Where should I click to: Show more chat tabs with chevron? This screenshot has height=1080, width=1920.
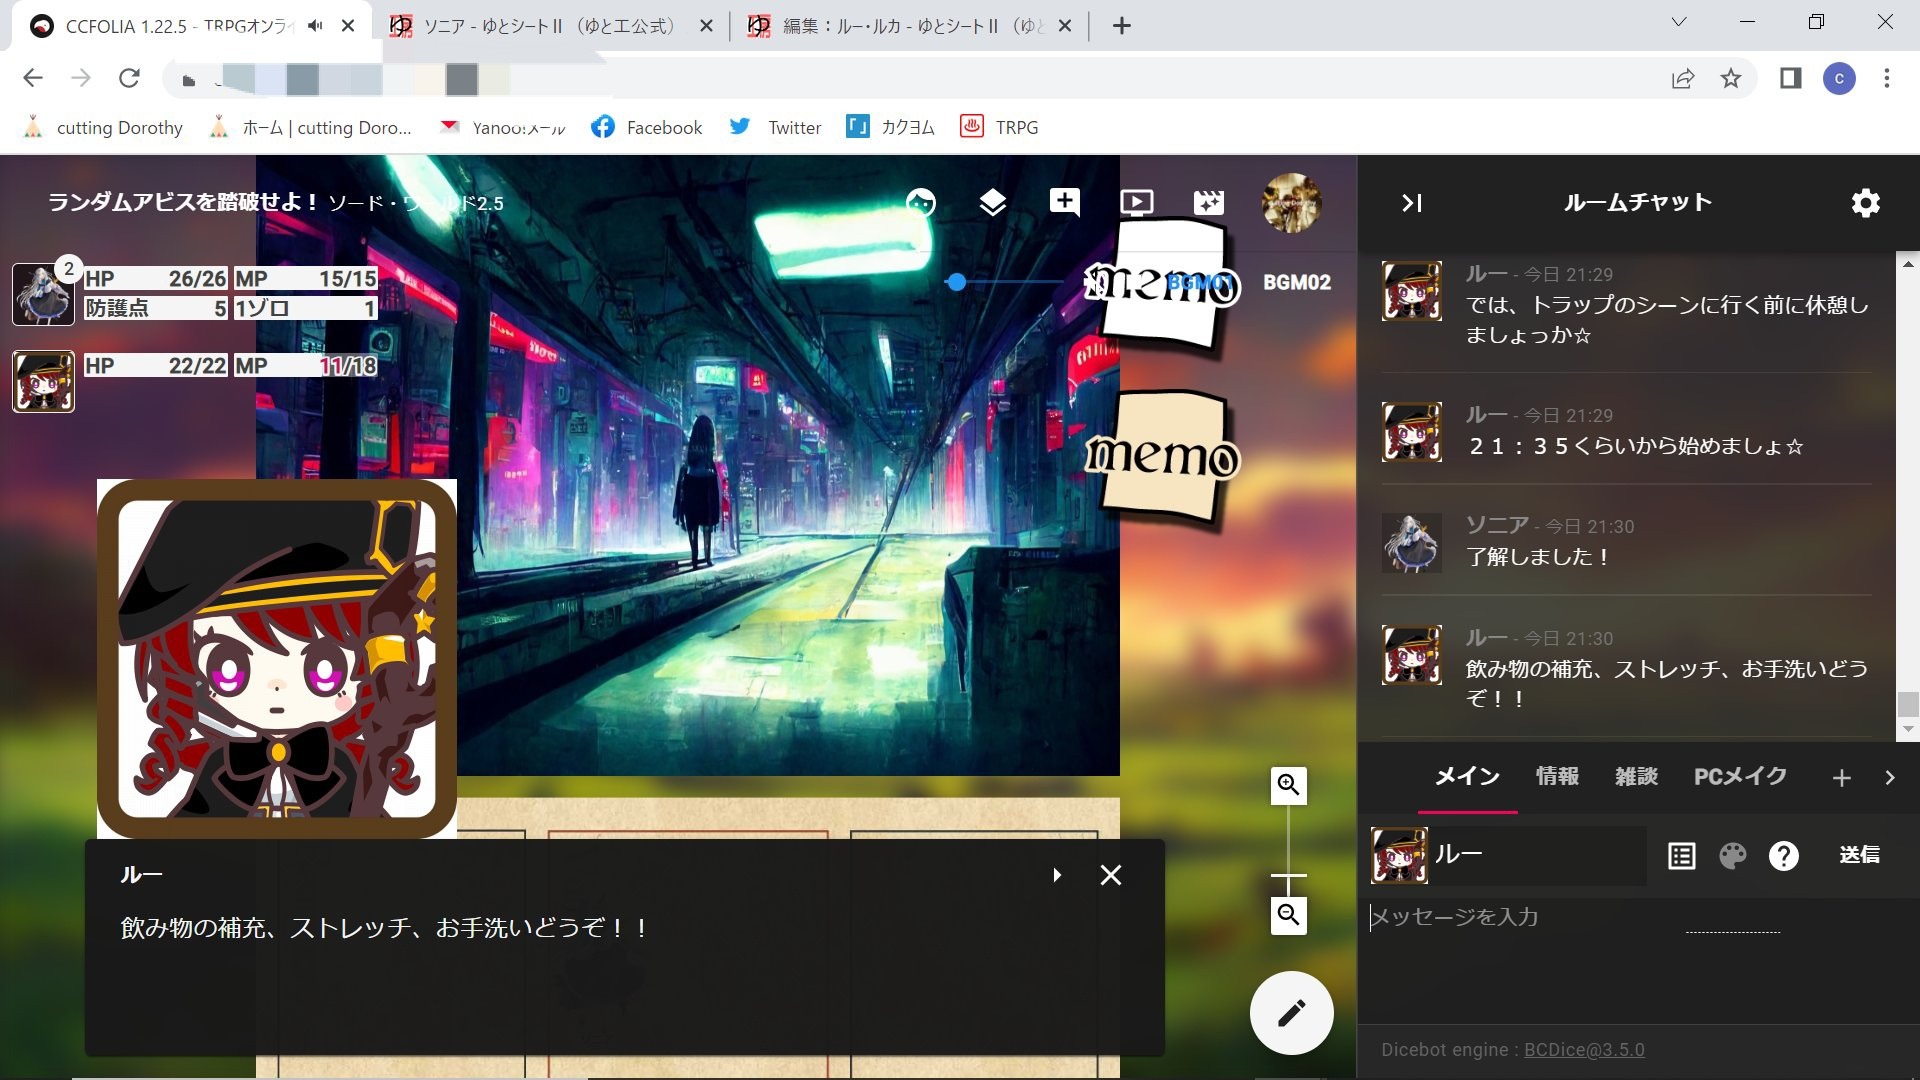1889,777
